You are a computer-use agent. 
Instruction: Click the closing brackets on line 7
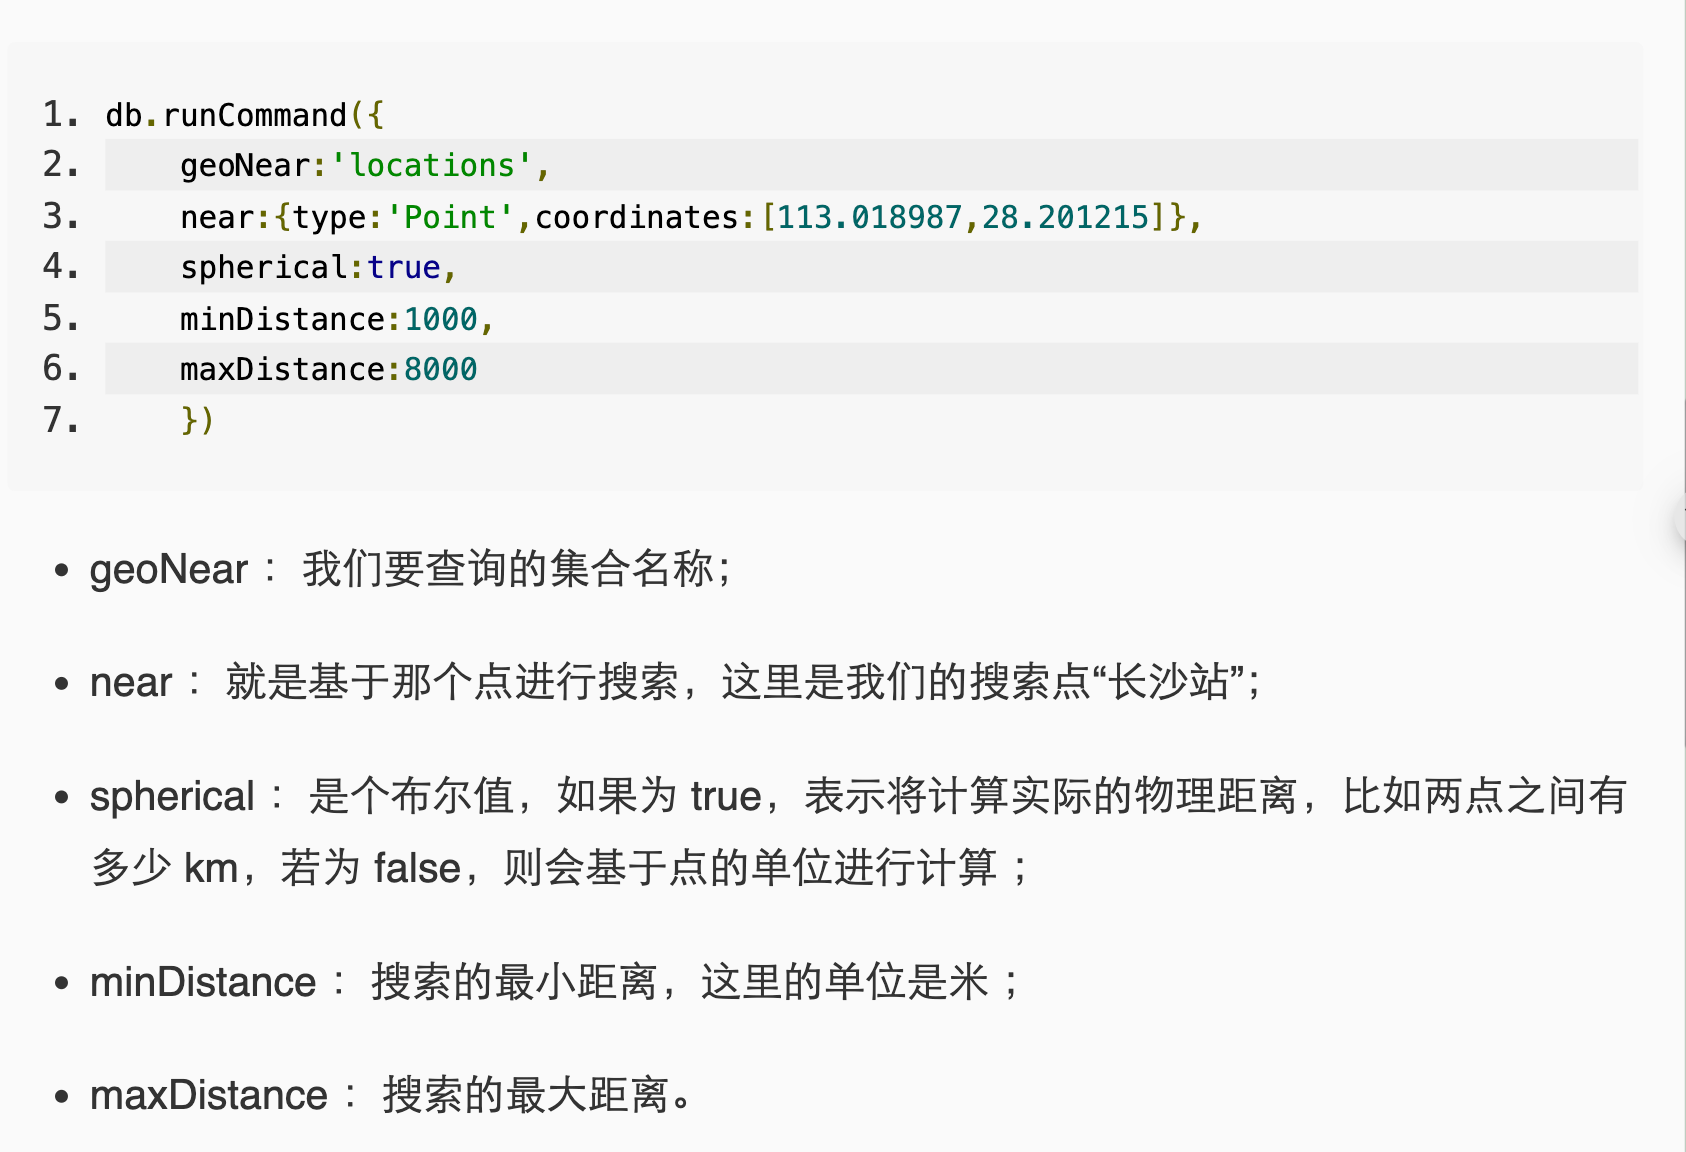(x=197, y=420)
